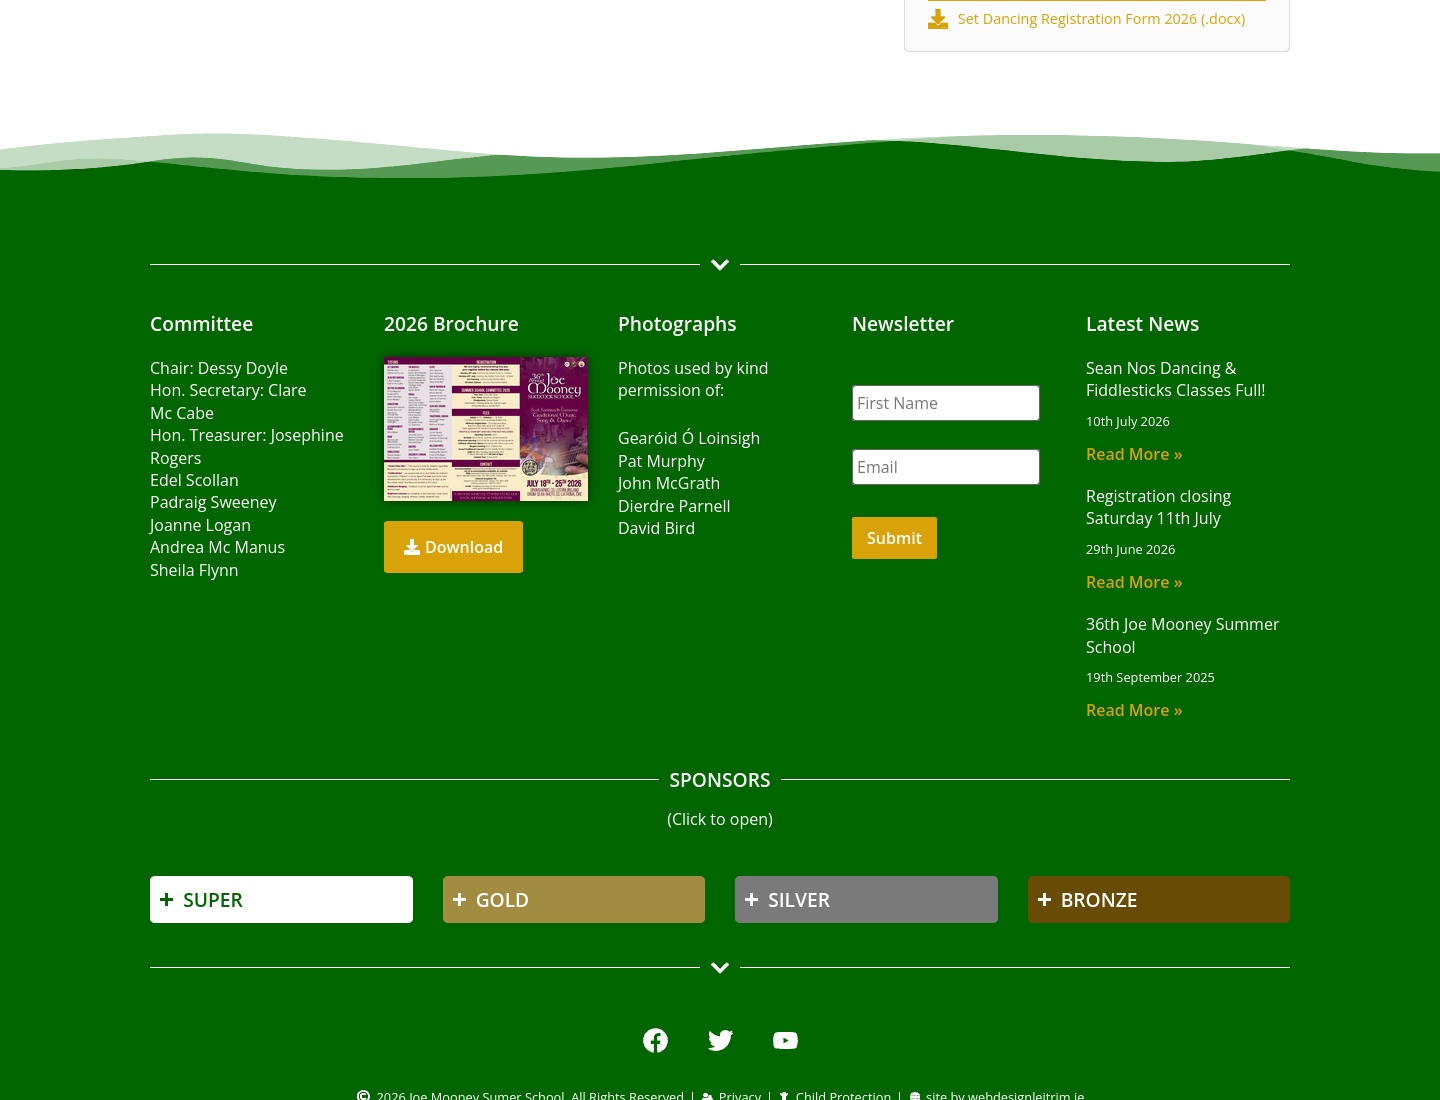Open the YouTube social icon
1440x1100 pixels.
click(x=785, y=1040)
